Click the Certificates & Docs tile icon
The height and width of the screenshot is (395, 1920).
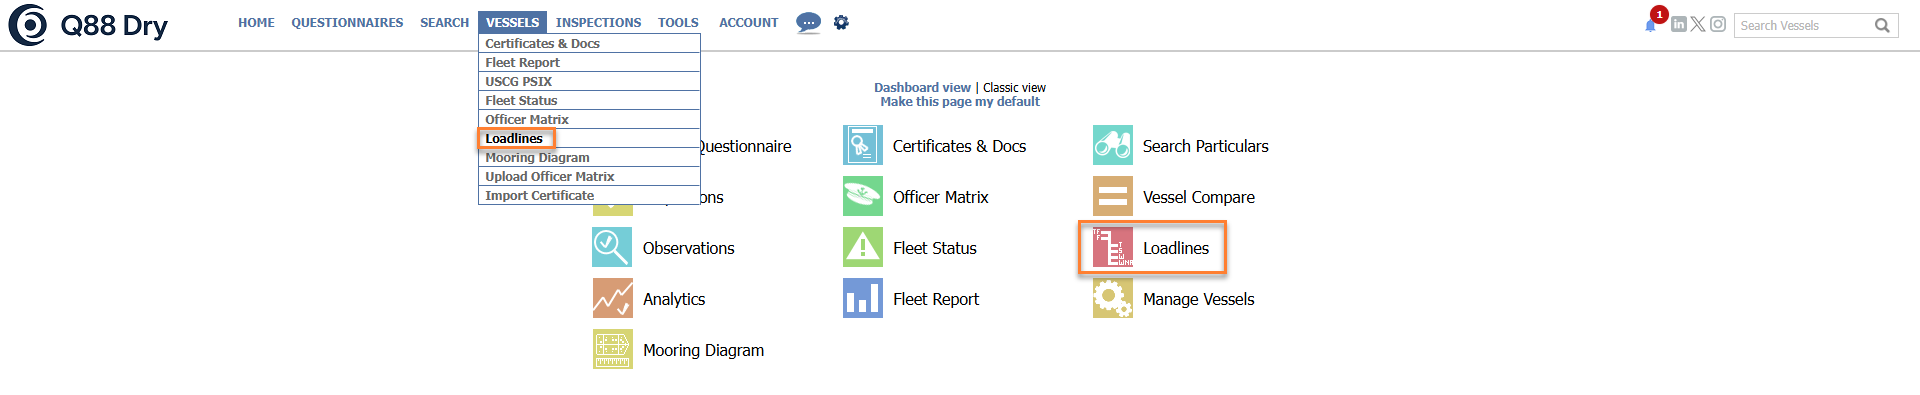pyautogui.click(x=862, y=145)
